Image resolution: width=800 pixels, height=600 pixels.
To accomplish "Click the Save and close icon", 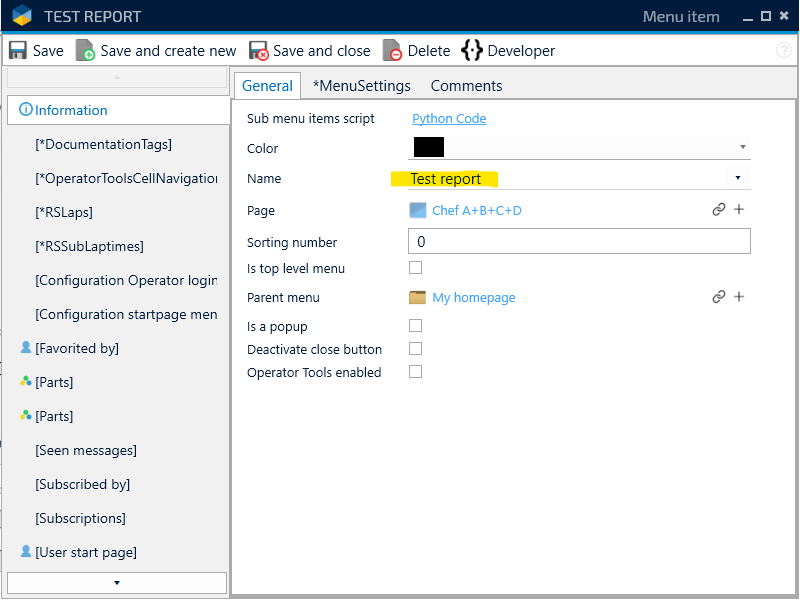I will 259,51.
